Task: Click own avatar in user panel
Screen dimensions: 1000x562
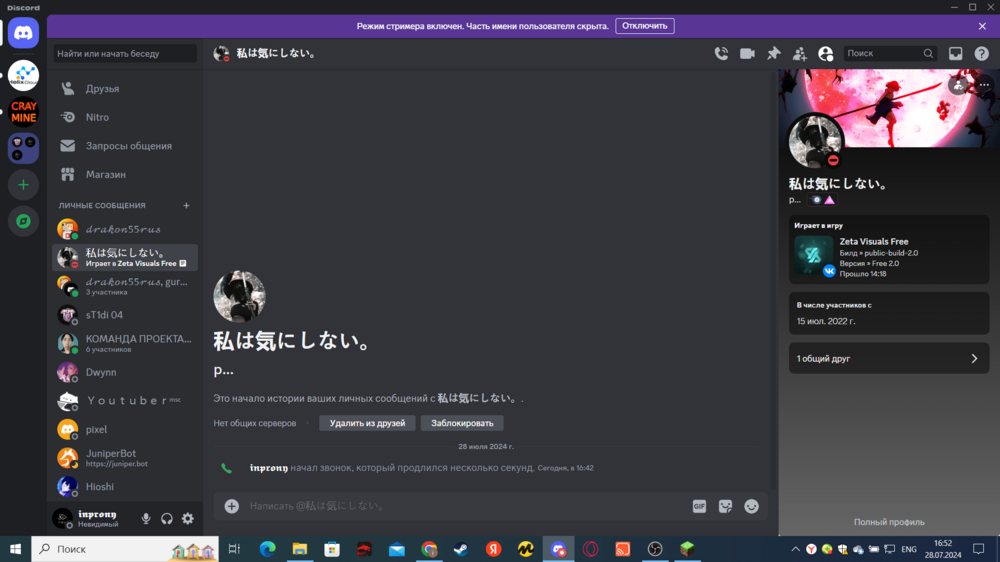Action: coord(62,518)
